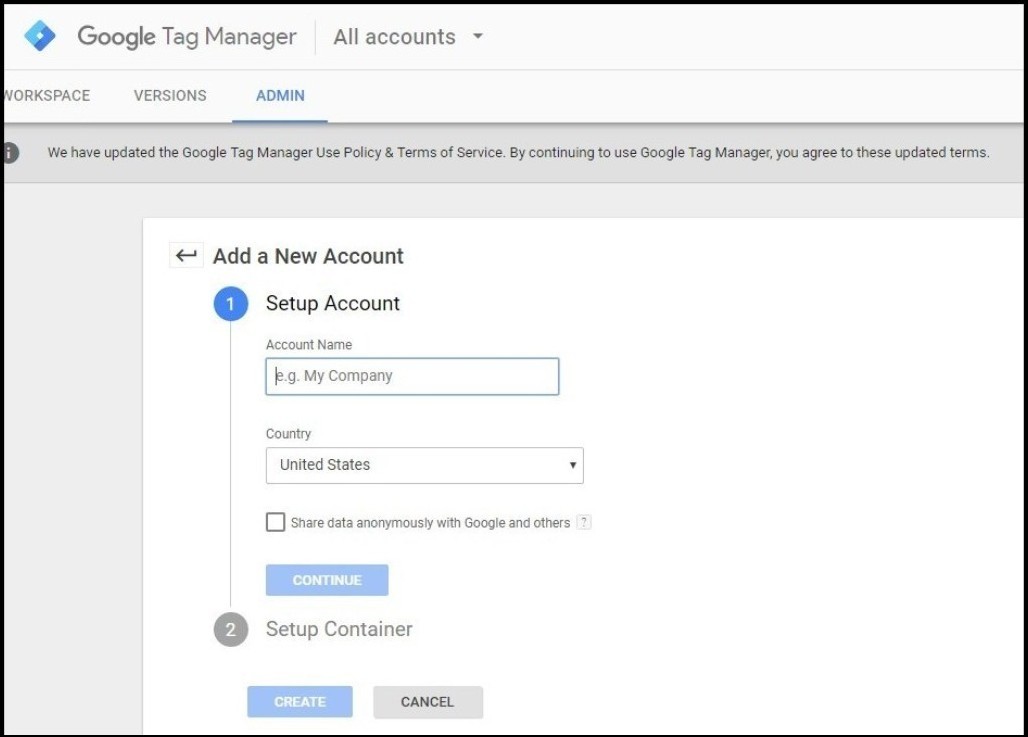The image size is (1028, 737).
Task: Switch to the Versions tab
Action: 170,96
